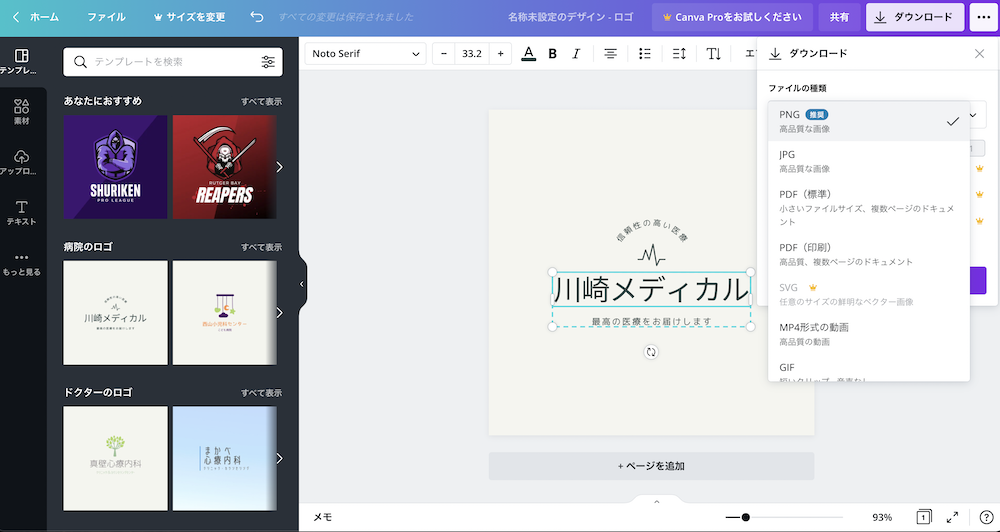Open the ファイル menu

pyautogui.click(x=106, y=17)
